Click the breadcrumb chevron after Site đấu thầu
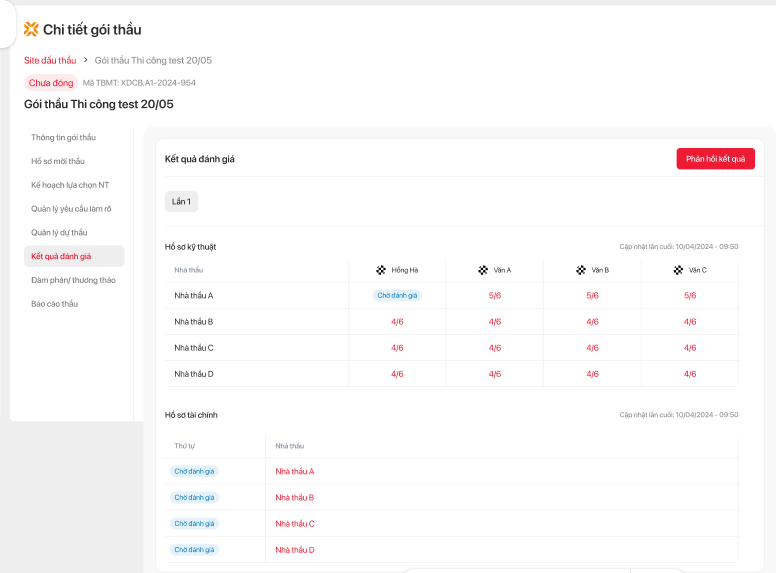 pyautogui.click(x=86, y=60)
